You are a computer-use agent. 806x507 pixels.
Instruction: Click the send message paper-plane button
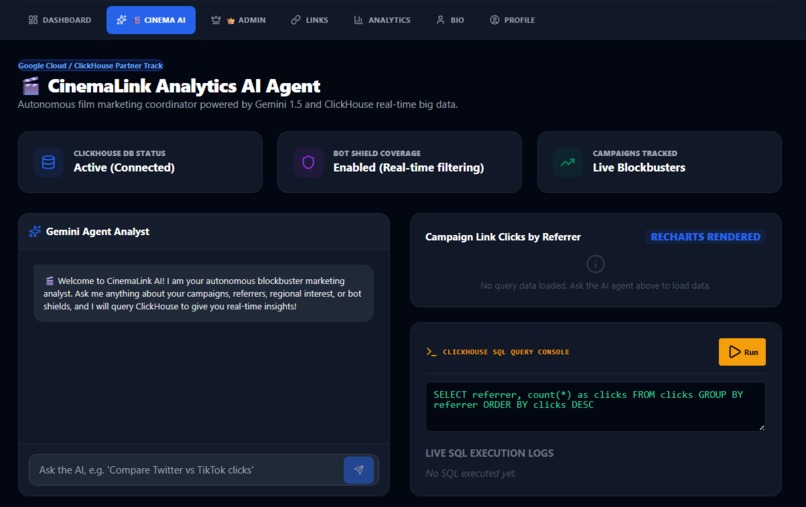[359, 469]
